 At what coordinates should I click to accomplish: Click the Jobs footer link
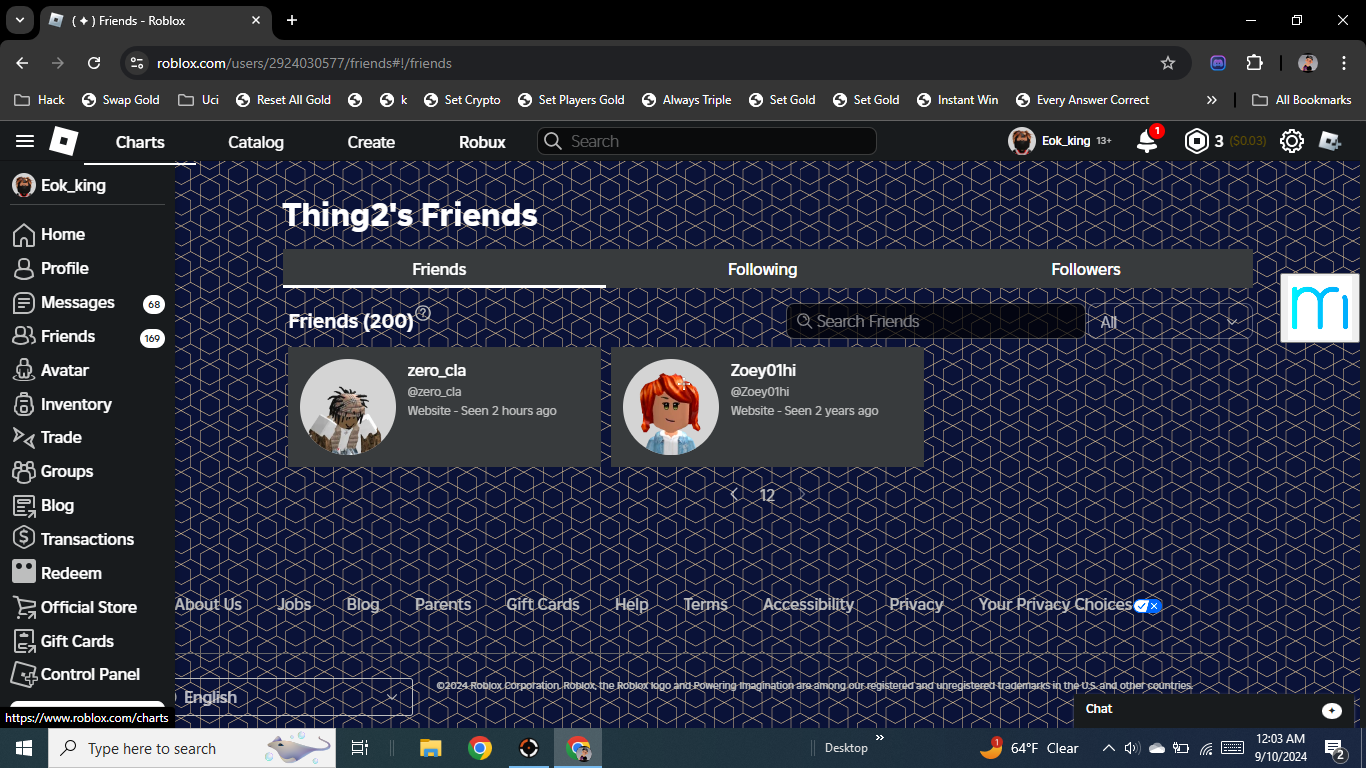click(x=294, y=604)
